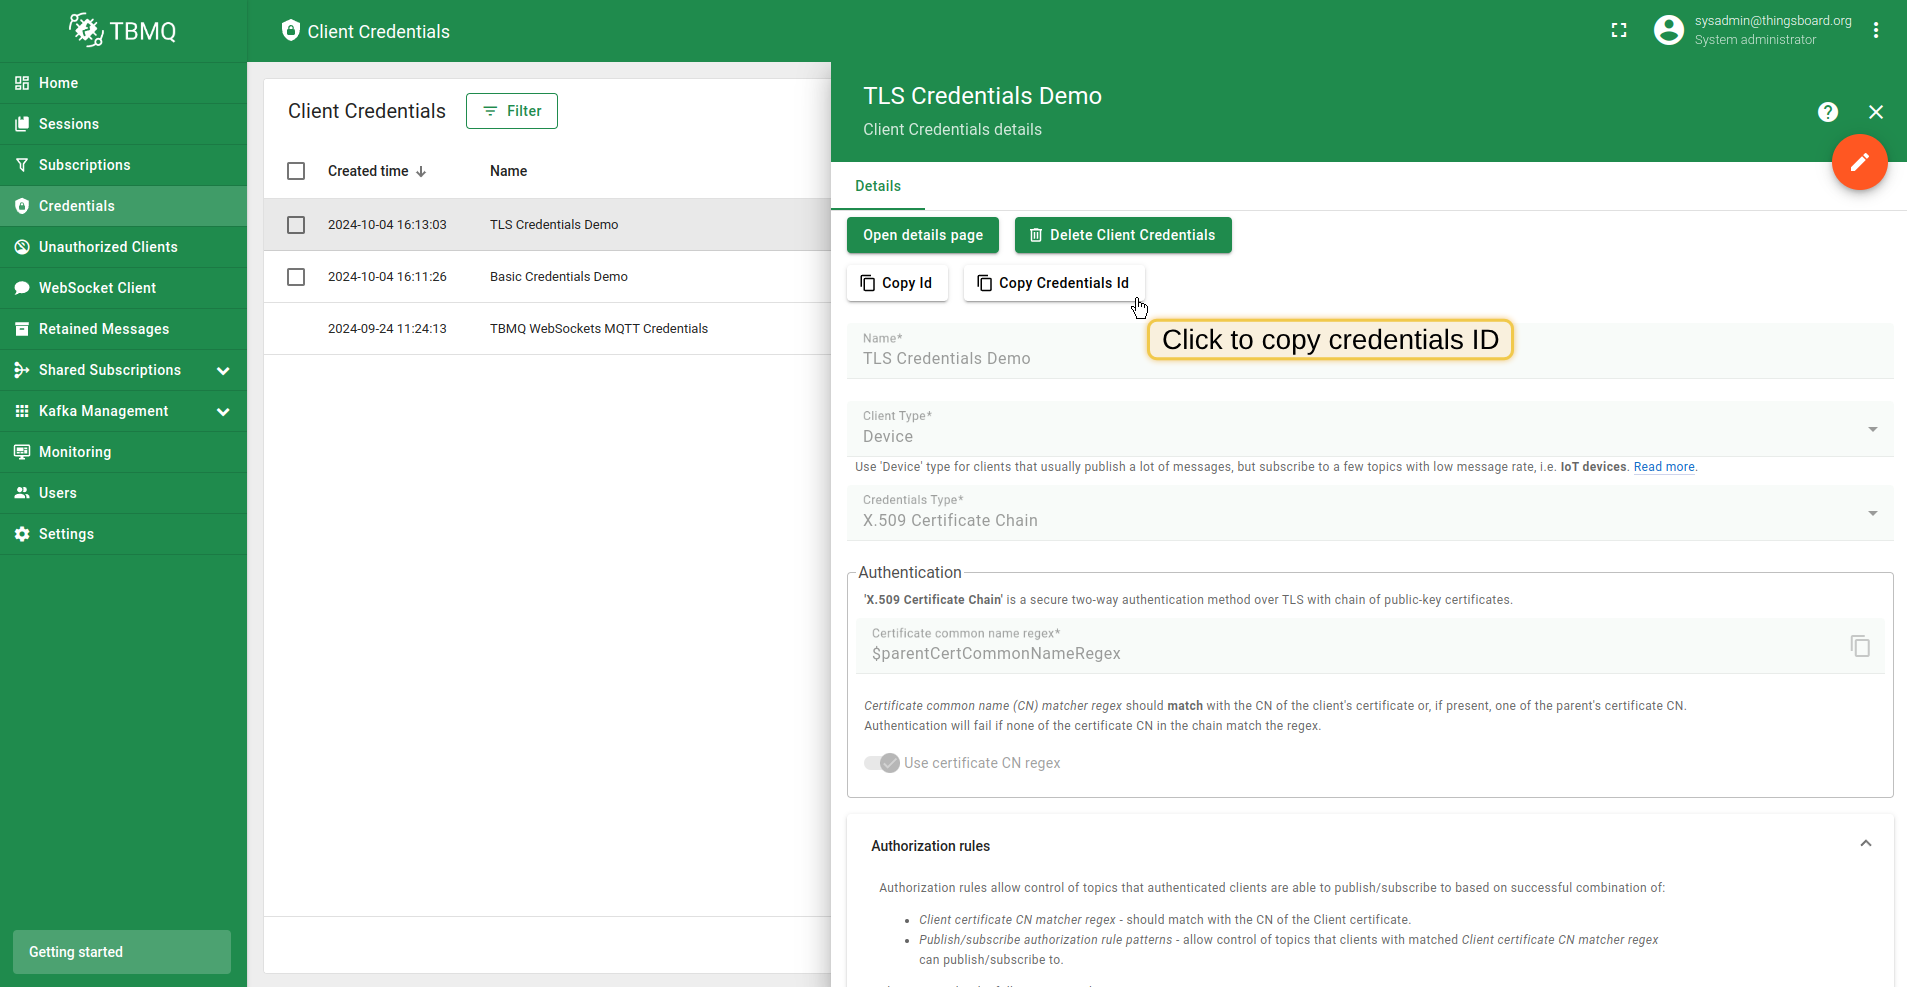Expand the Shared Subscriptions menu

pos(223,371)
